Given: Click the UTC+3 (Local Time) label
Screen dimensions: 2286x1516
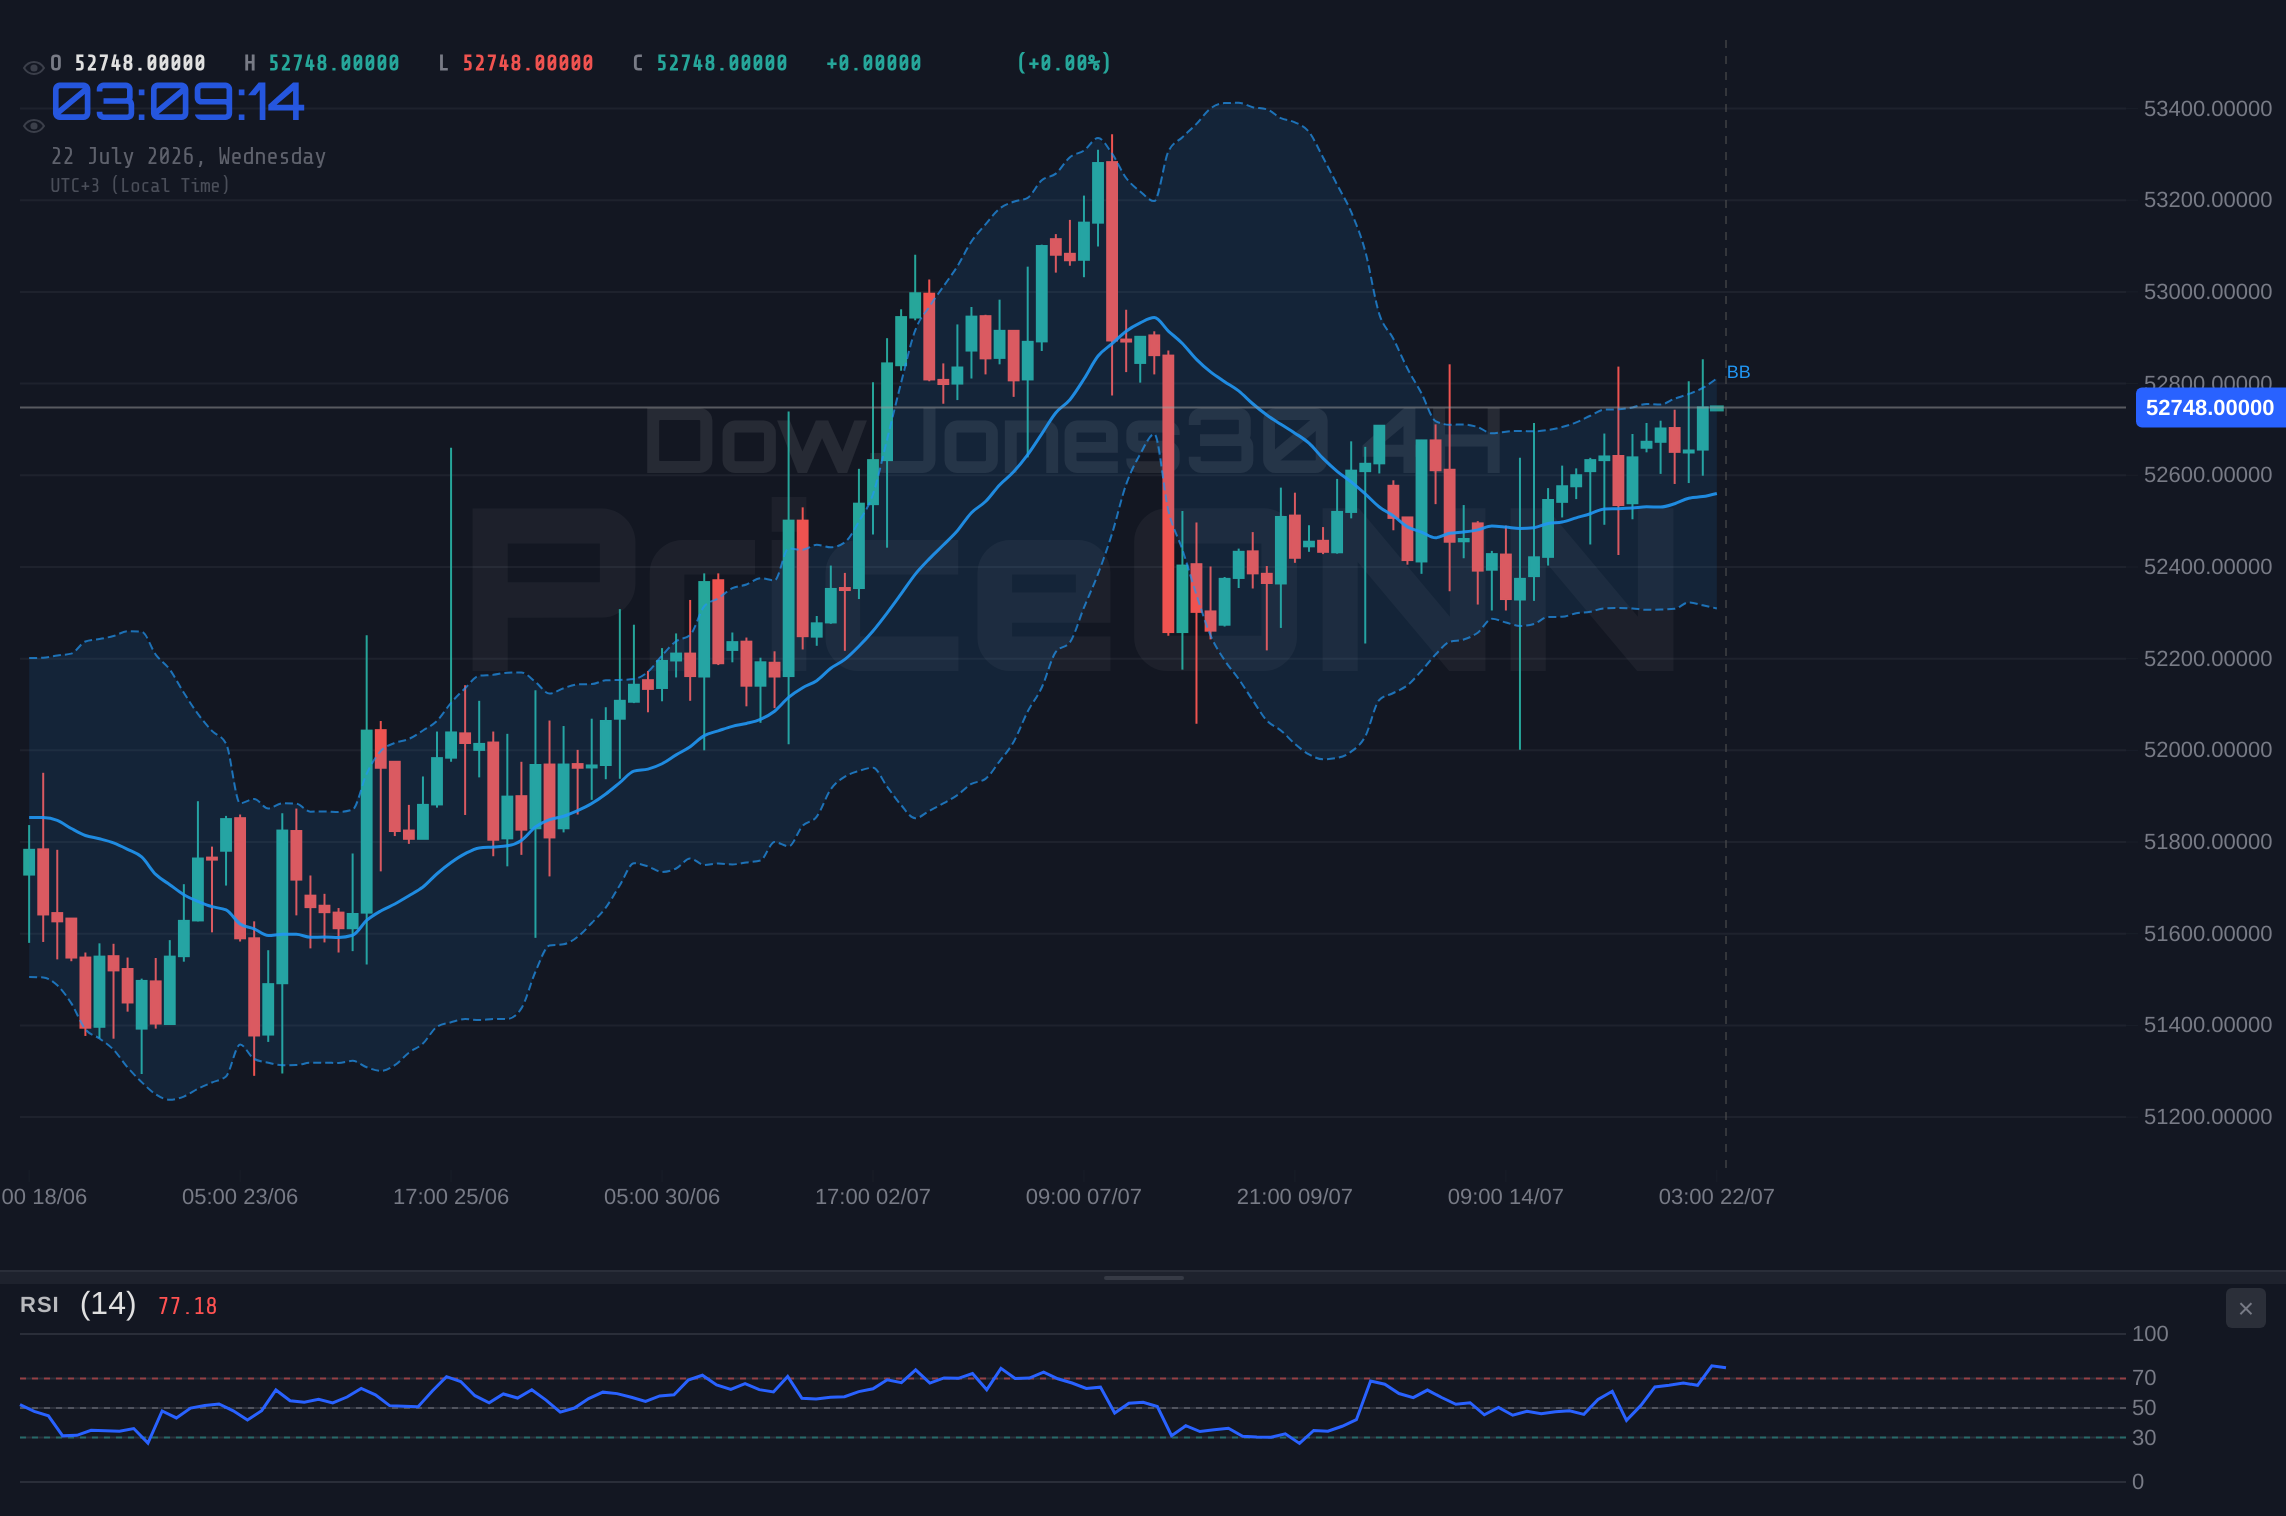Looking at the screenshot, I should coord(140,185).
